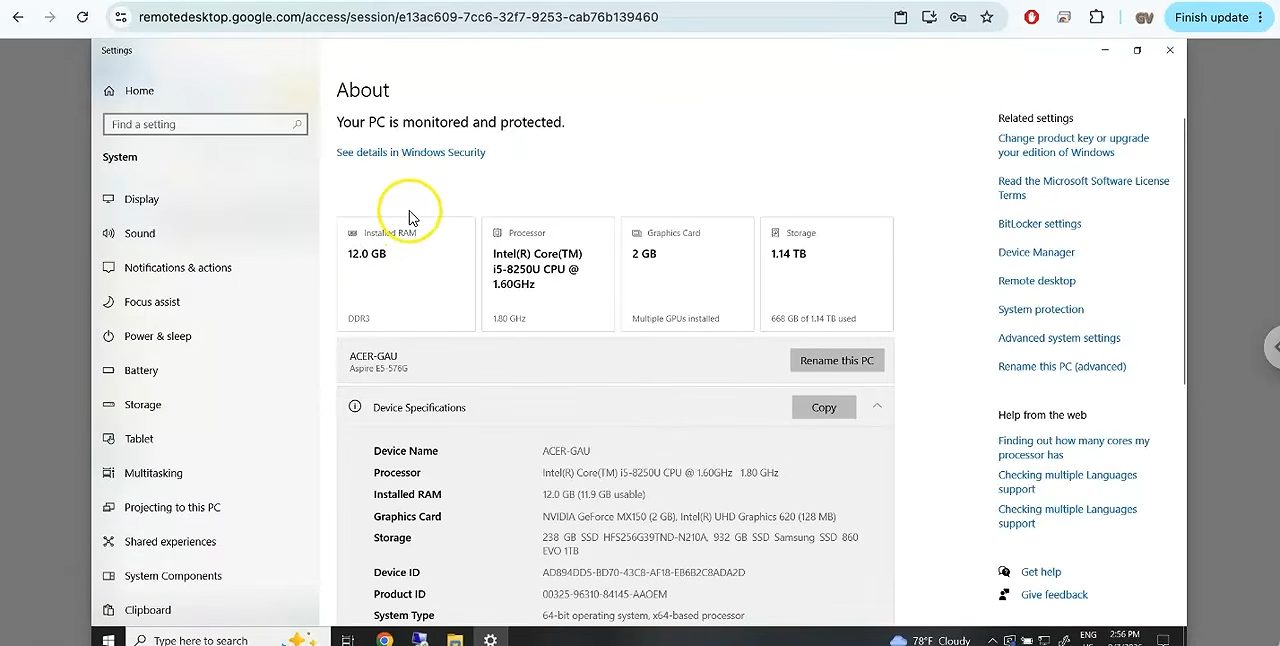
Task: Open the weather widget showing 78°F Cloudy
Action: (x=930, y=640)
